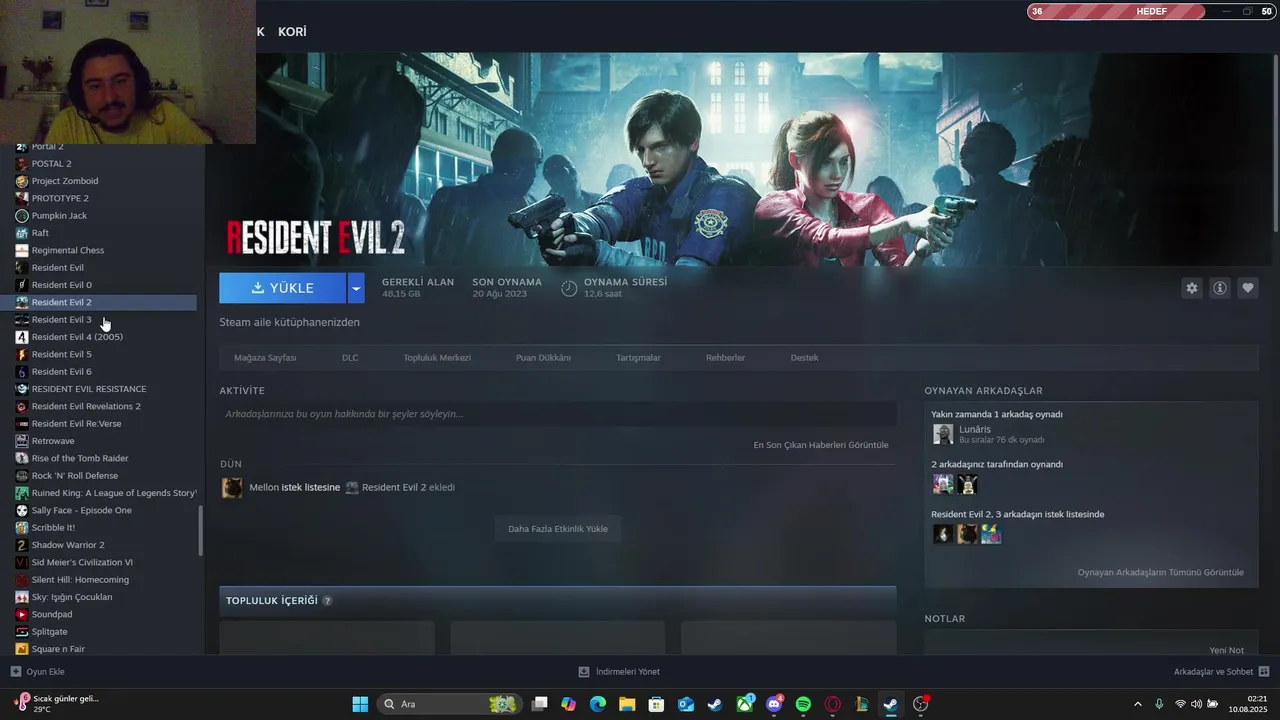Screen dimensions: 1280x720
Task: Open Windows Start menu
Action: (x=360, y=704)
